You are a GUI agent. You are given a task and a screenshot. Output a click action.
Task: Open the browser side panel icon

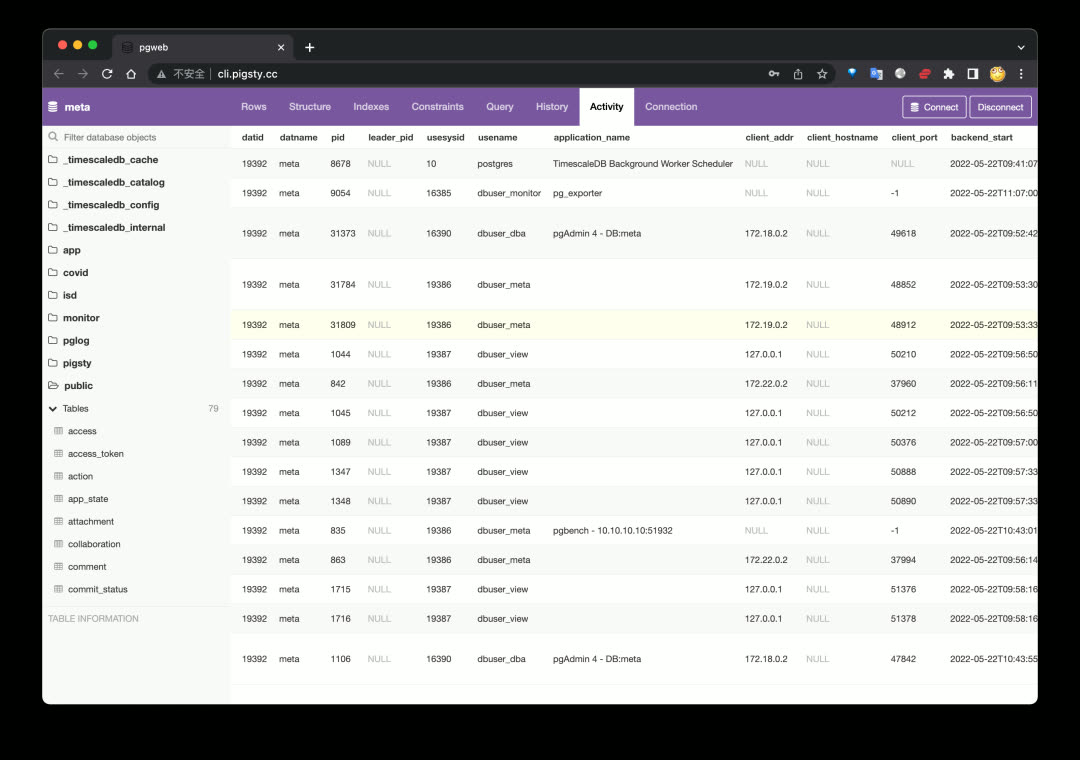click(x=973, y=74)
